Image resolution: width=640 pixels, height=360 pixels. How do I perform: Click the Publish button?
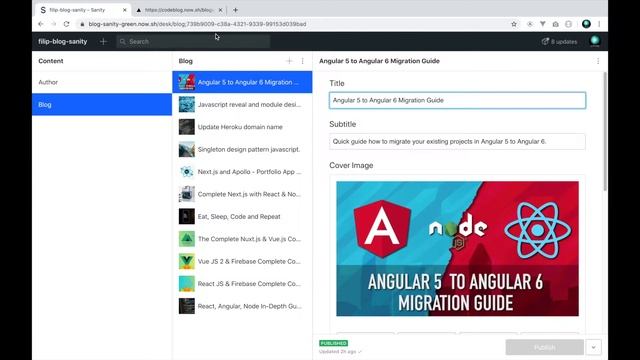(x=544, y=347)
